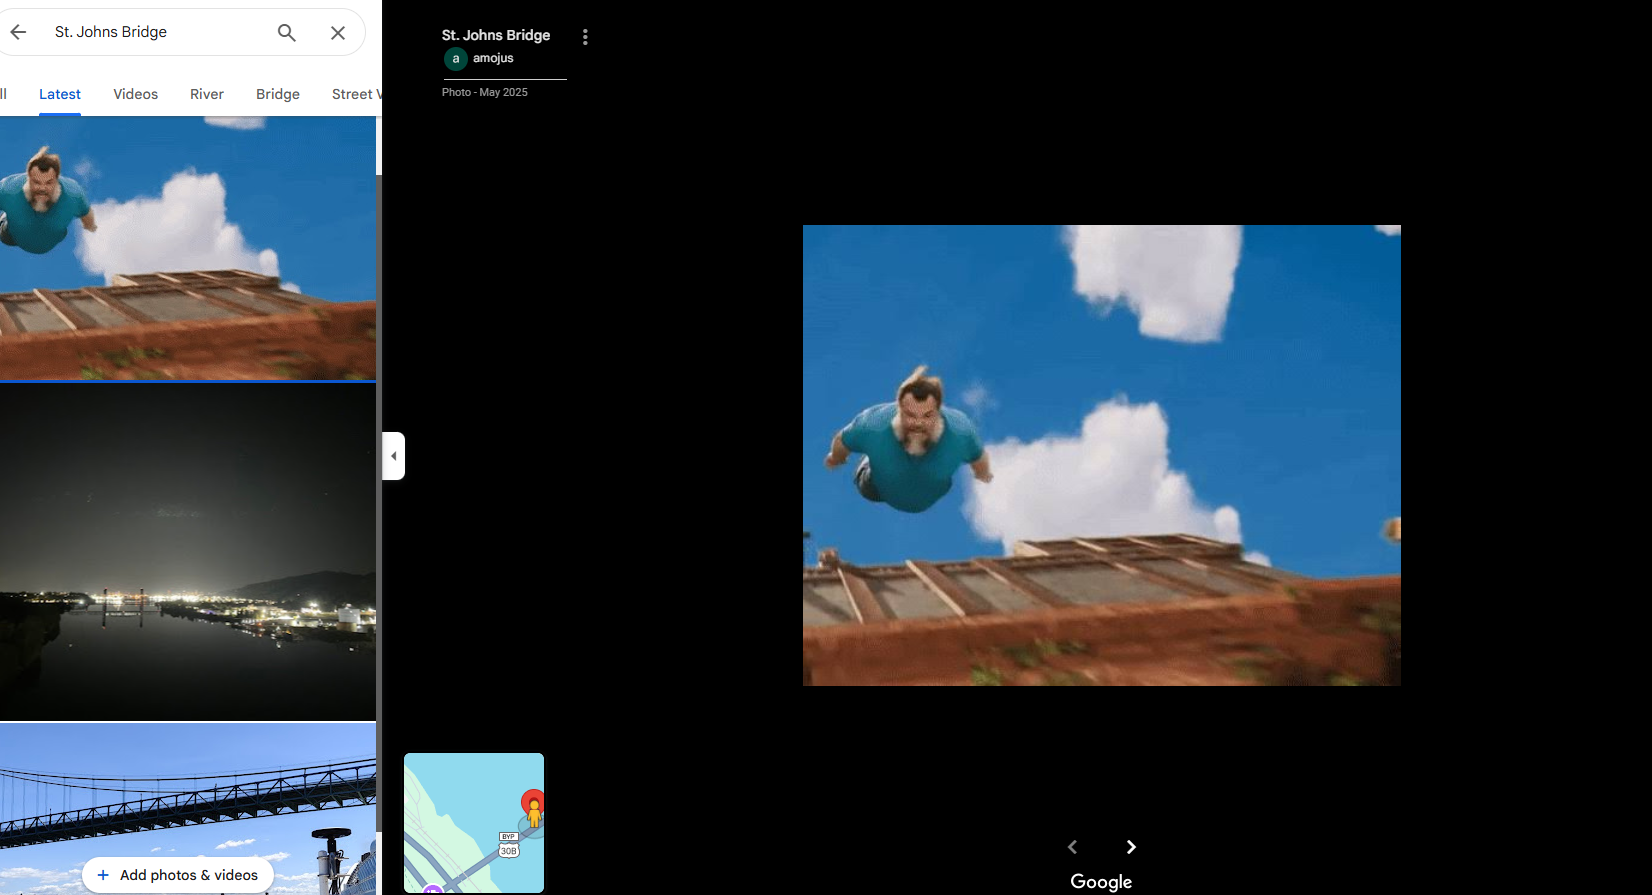
Task: Switch to the Videos tab
Action: tap(135, 94)
